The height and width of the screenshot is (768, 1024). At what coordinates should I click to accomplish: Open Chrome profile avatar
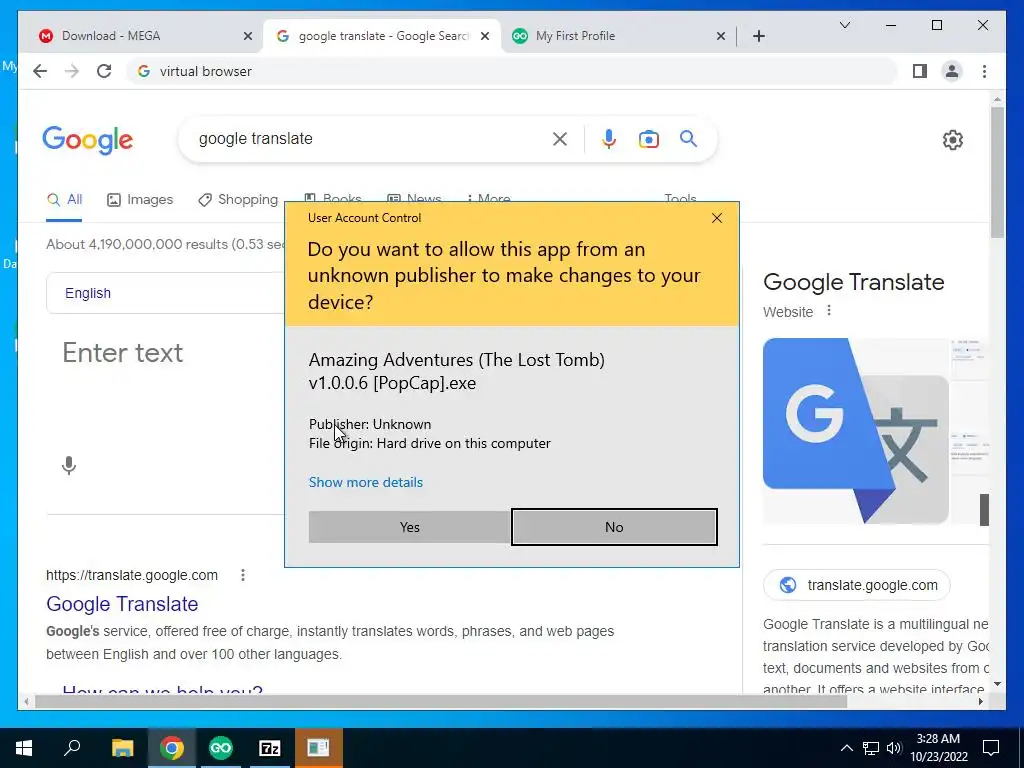[952, 71]
